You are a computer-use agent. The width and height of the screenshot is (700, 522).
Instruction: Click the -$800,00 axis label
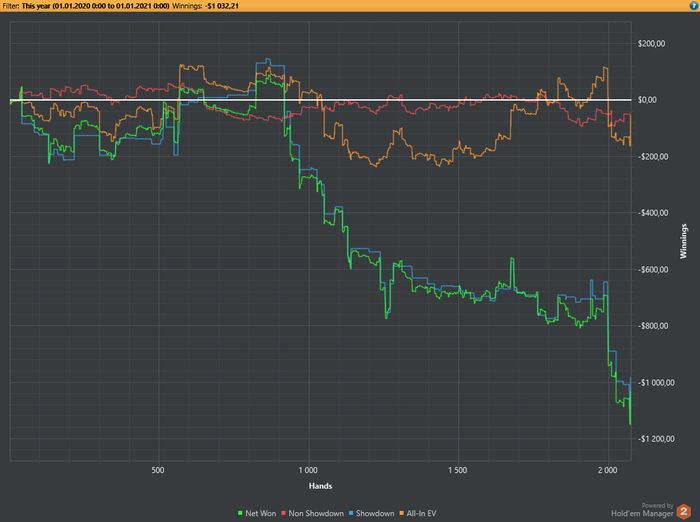click(653, 326)
